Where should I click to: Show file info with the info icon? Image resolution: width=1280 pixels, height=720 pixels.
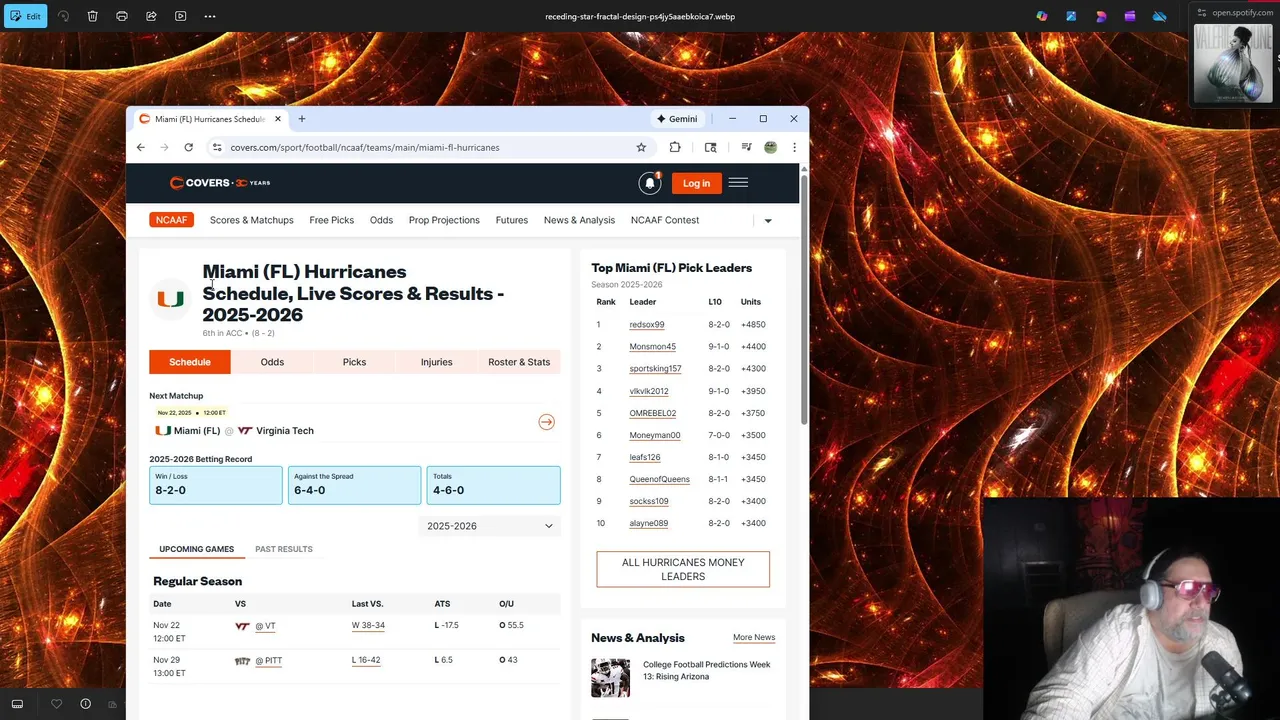(85, 704)
